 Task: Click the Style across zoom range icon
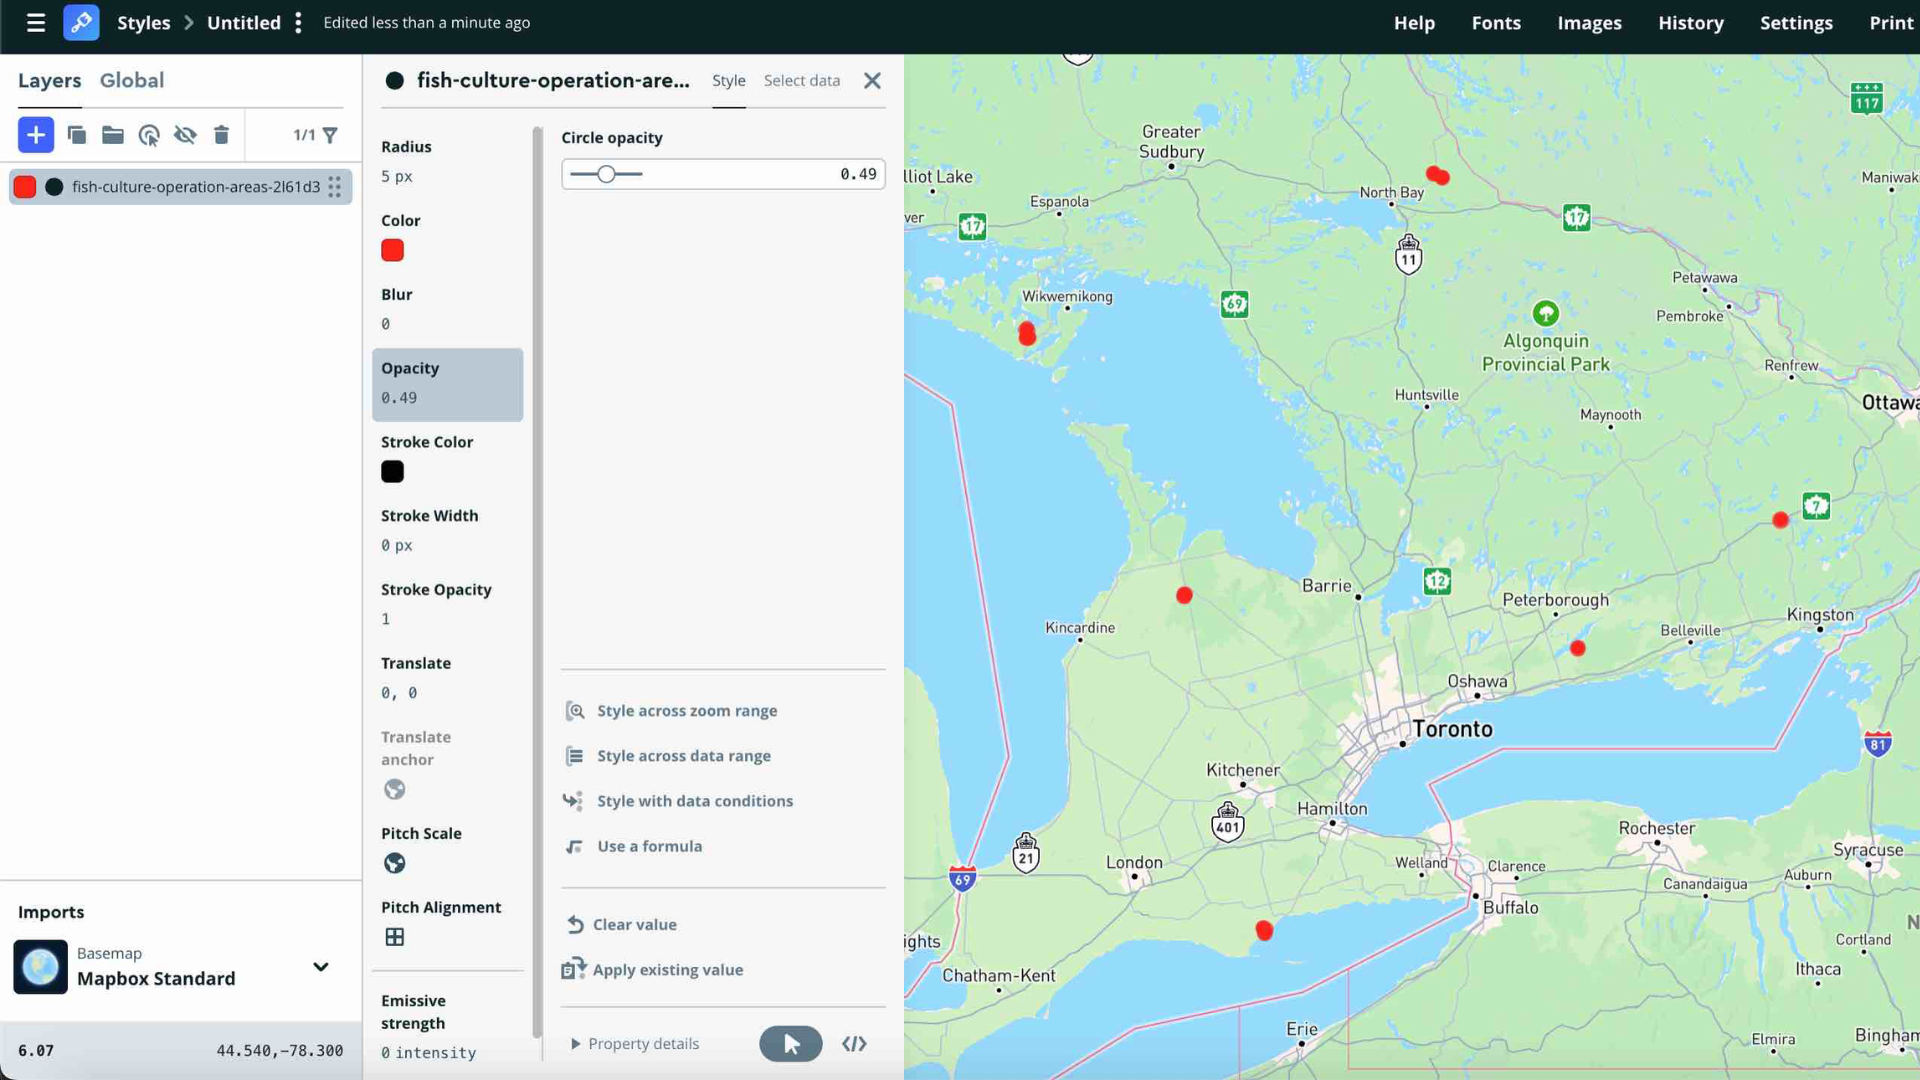(x=575, y=710)
